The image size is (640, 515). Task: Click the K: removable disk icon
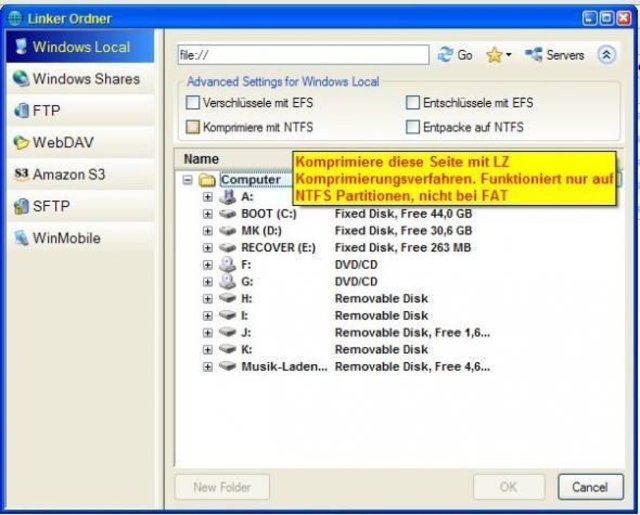[x=227, y=349]
